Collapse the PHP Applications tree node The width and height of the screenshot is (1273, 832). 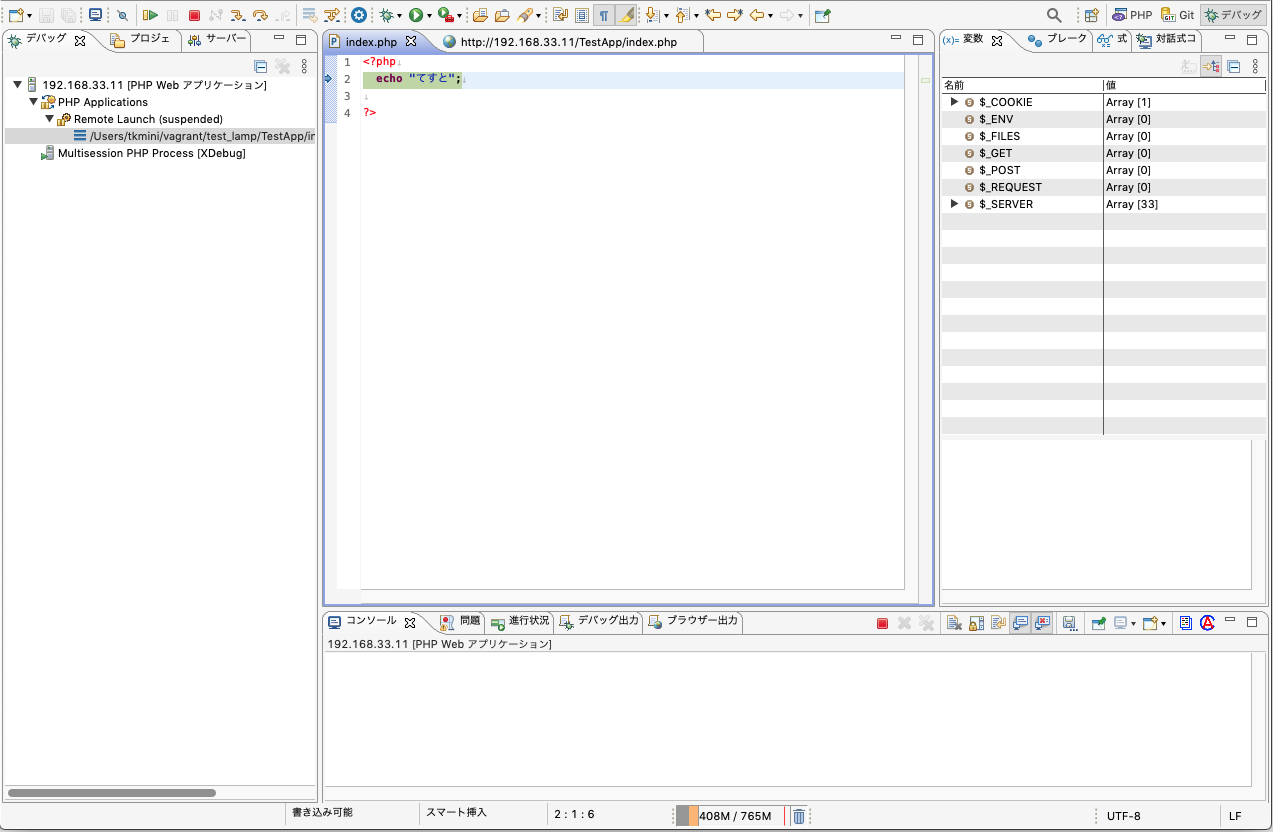pos(33,102)
